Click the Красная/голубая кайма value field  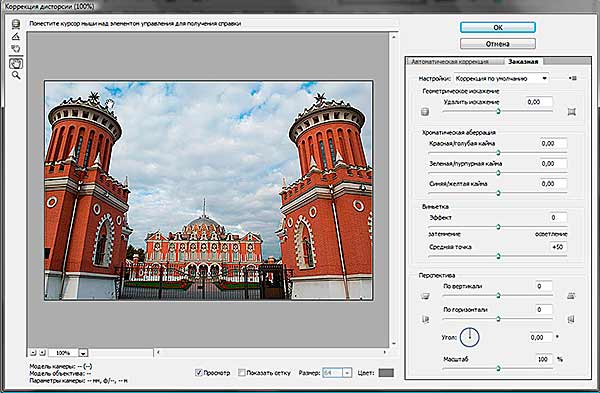[553, 144]
